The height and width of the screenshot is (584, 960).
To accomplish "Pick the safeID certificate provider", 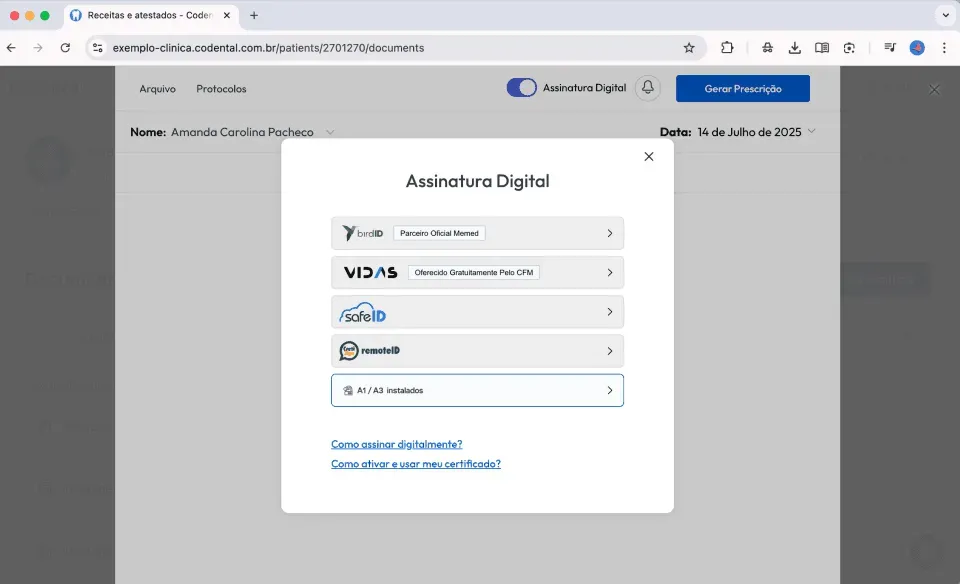I will click(x=477, y=312).
